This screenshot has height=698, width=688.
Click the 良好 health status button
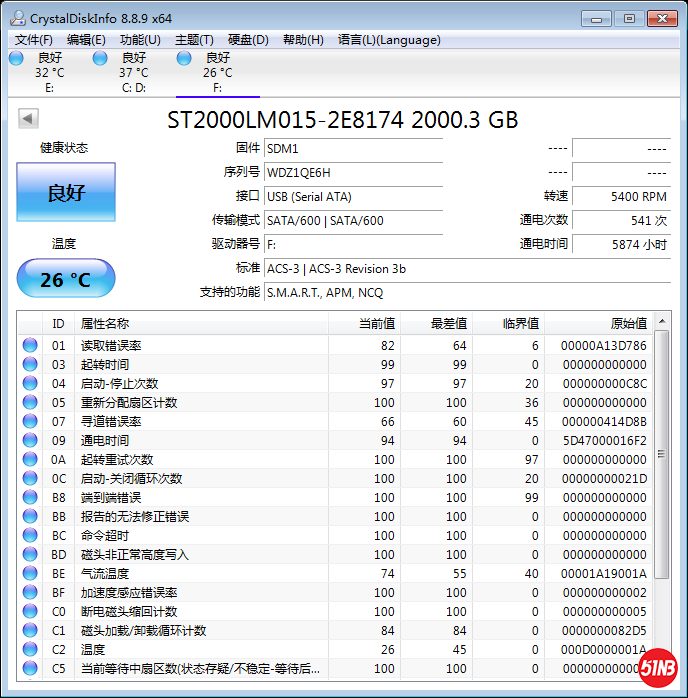pyautogui.click(x=66, y=193)
